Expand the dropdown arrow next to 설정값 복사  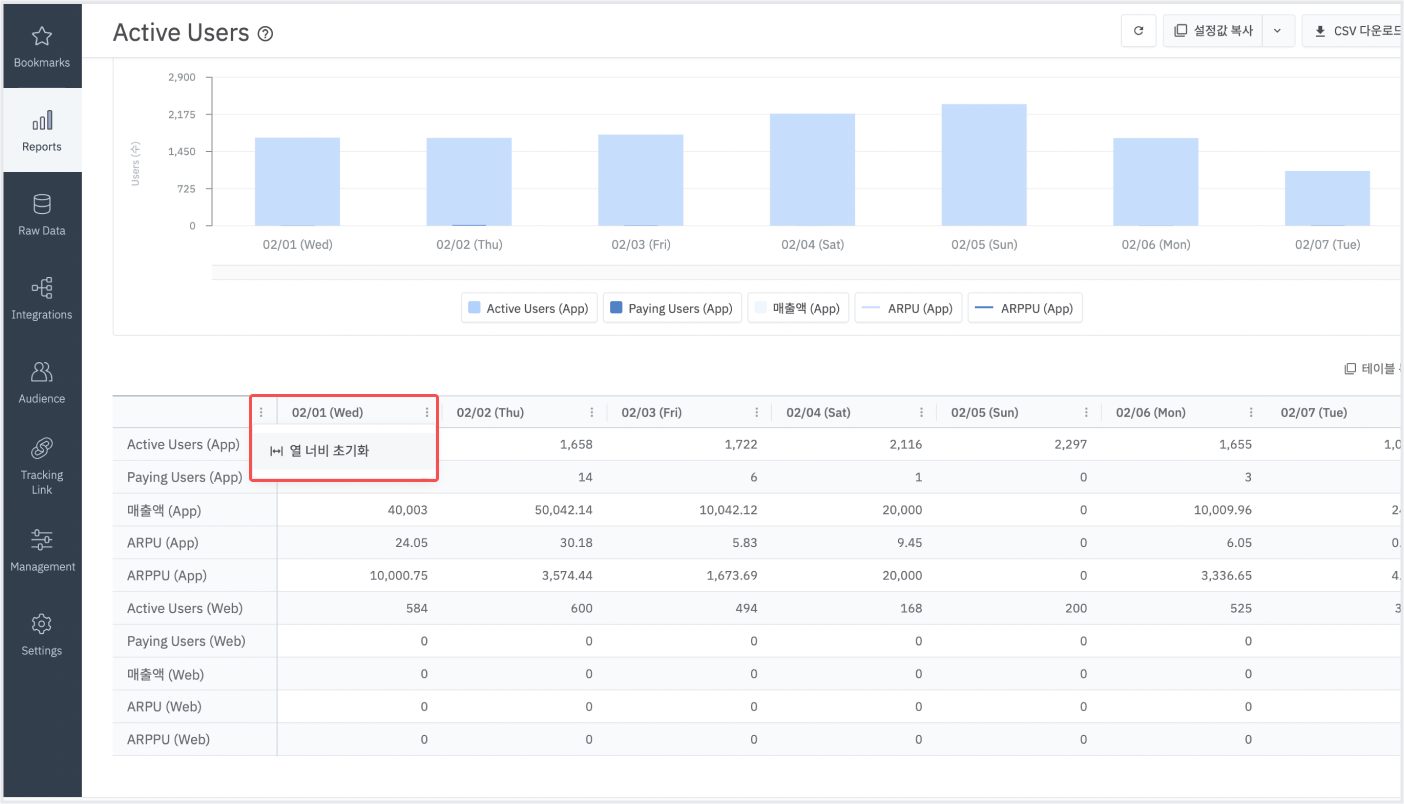[1278, 31]
